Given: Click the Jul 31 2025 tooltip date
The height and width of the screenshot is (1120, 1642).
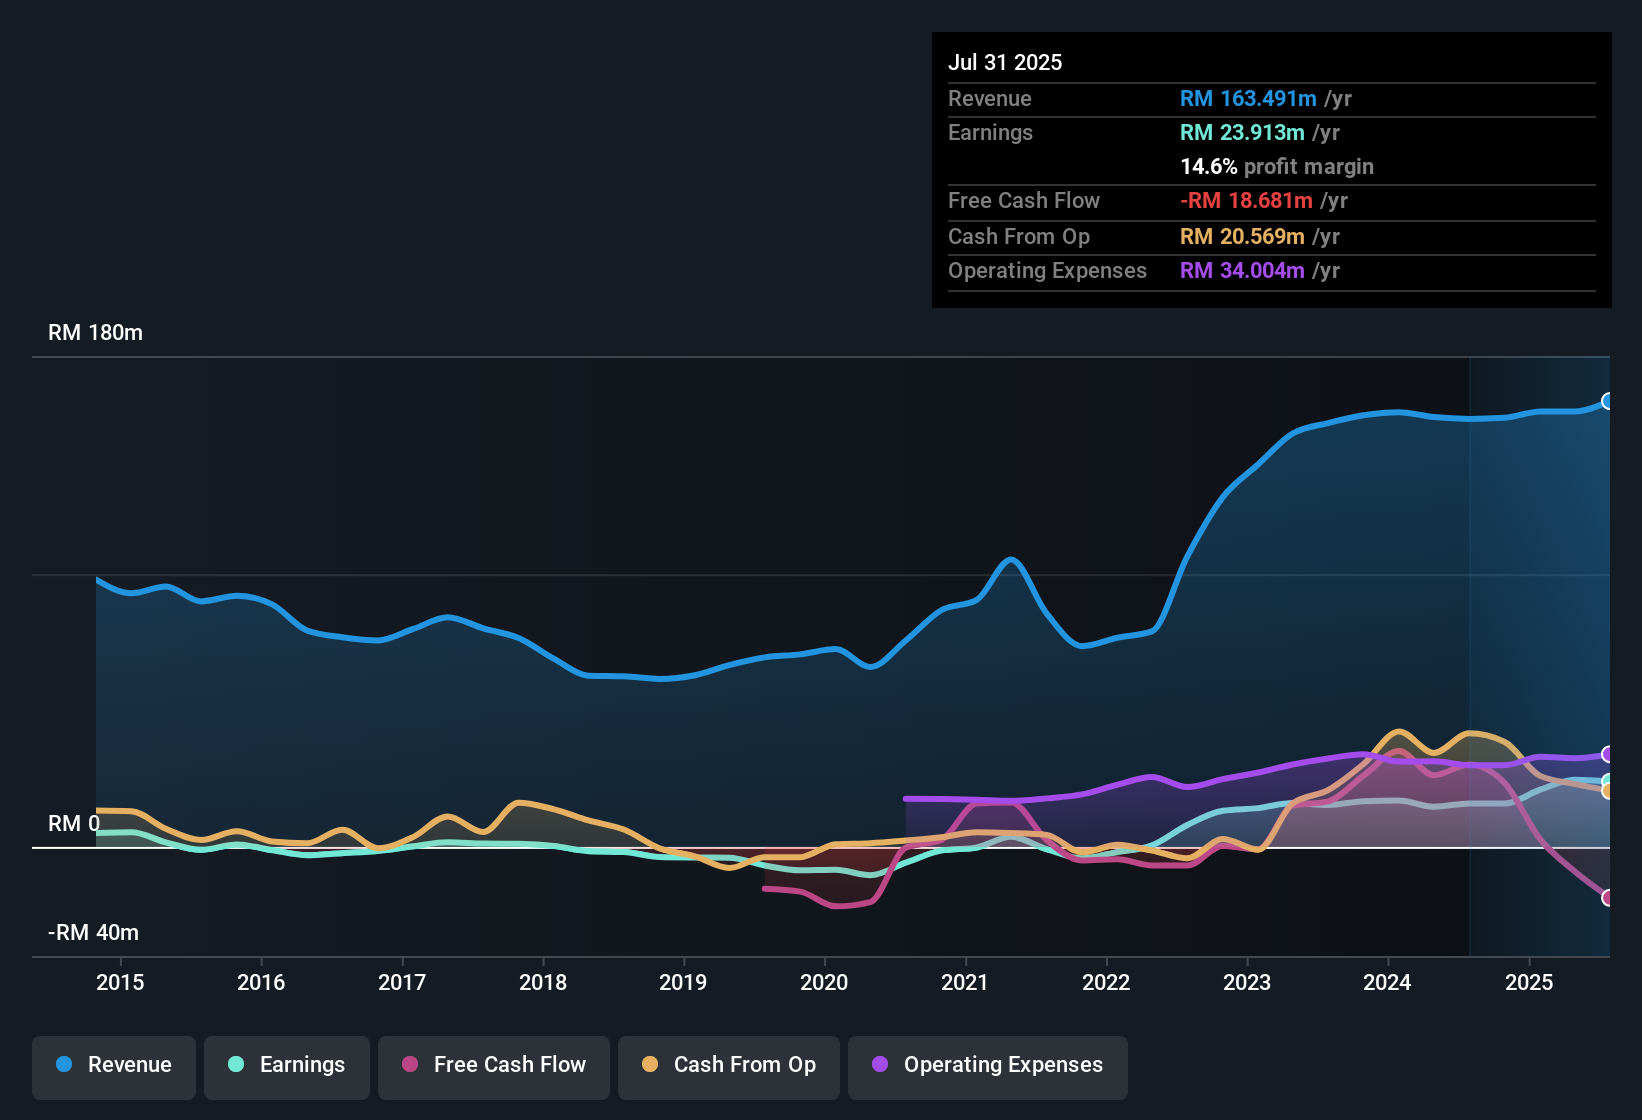Looking at the screenshot, I should (1005, 62).
